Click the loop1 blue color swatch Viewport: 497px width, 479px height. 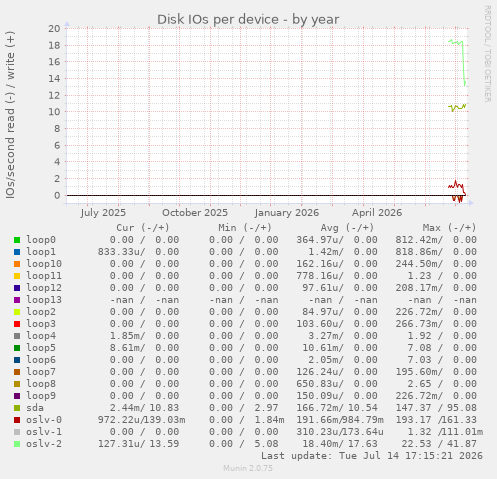click(17, 252)
